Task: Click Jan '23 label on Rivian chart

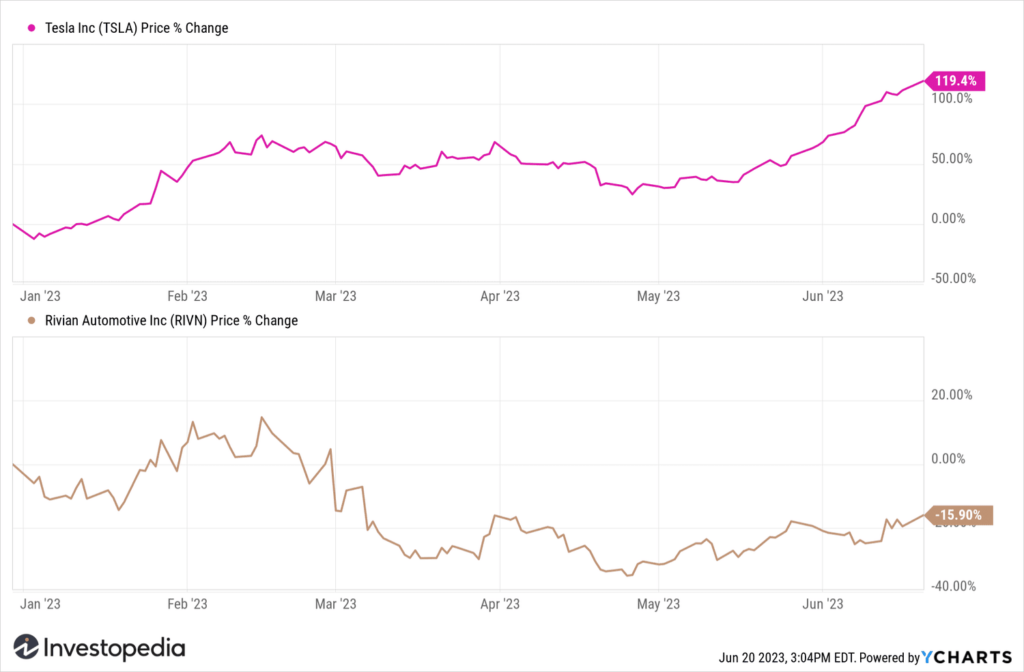Action: pyautogui.click(x=40, y=603)
